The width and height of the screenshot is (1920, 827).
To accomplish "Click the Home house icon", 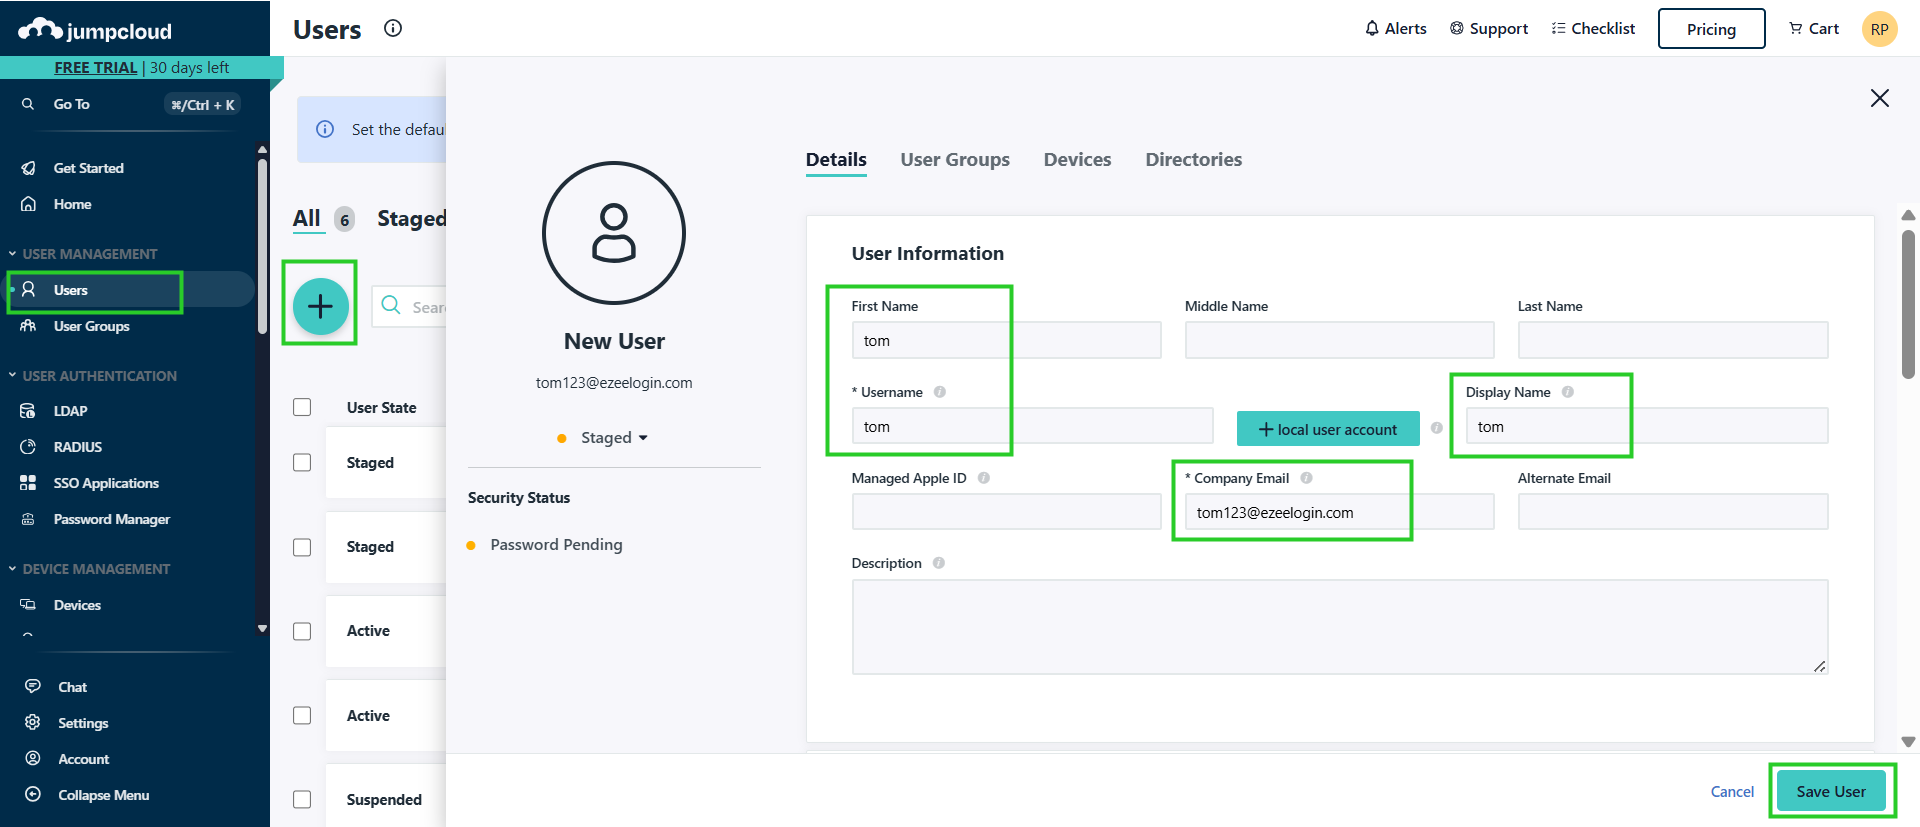I will (29, 204).
